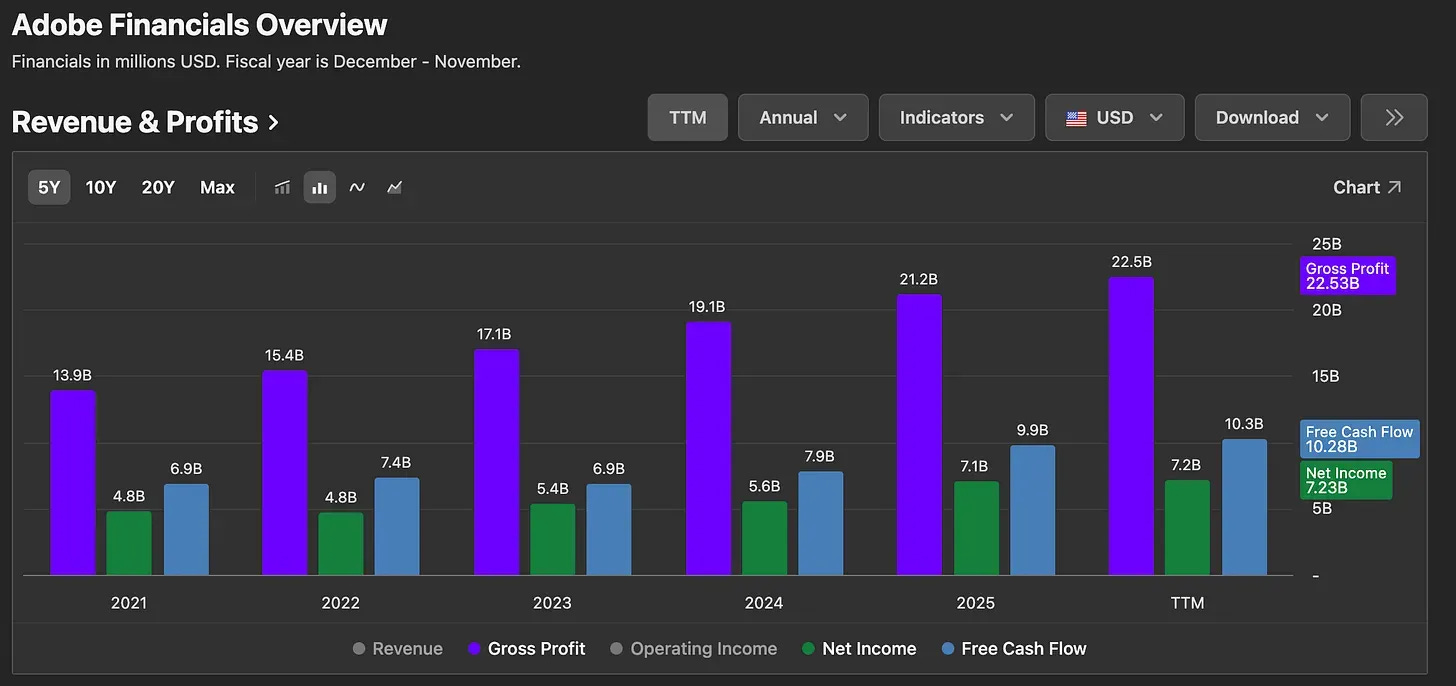Image resolution: width=1456 pixels, height=686 pixels.
Task: Click the 2025 Free Cash Flow bar labeled 9.9B
Action: point(1033,510)
